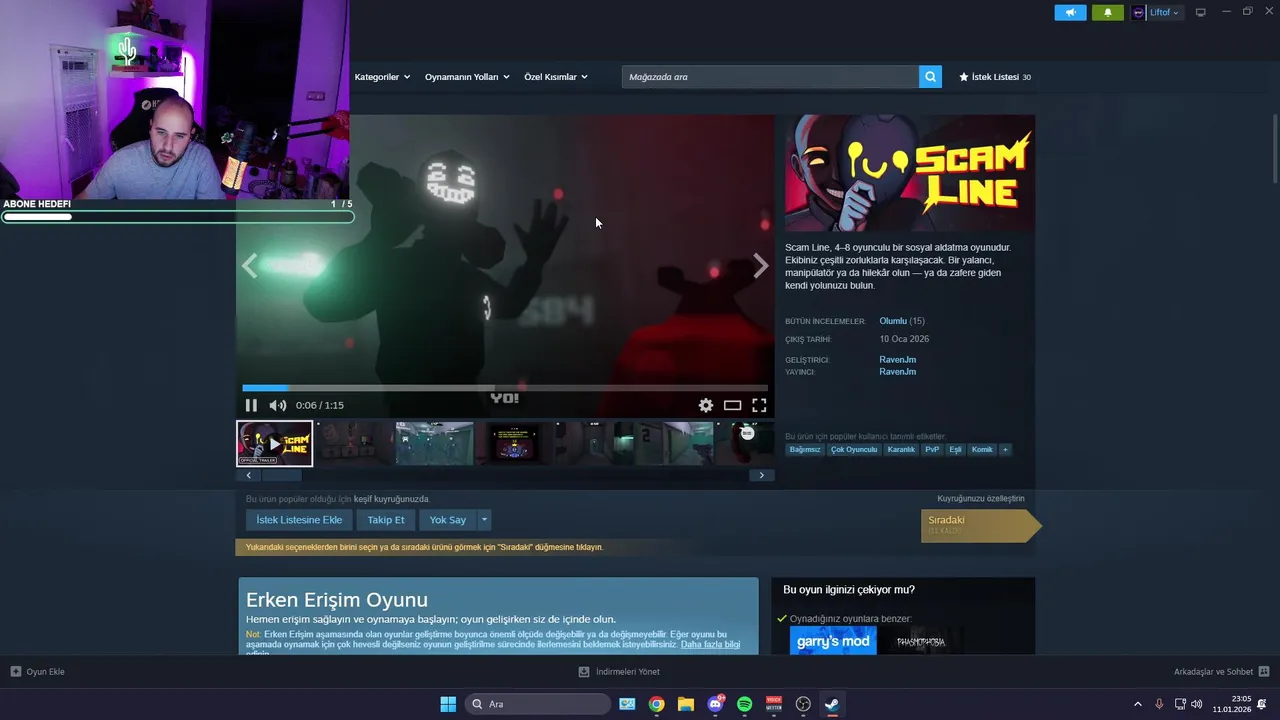Open Discord from taskbar

[x=715, y=704]
